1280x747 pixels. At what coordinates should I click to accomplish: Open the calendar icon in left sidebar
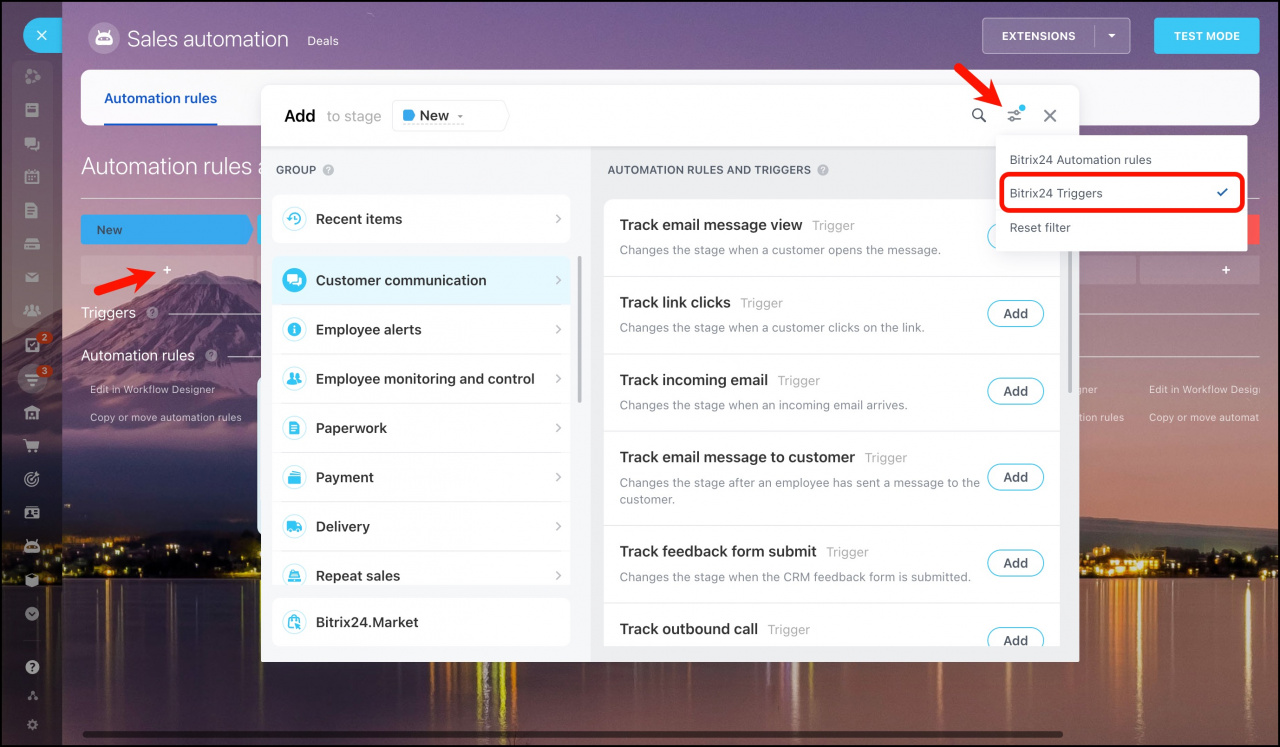pos(32,177)
